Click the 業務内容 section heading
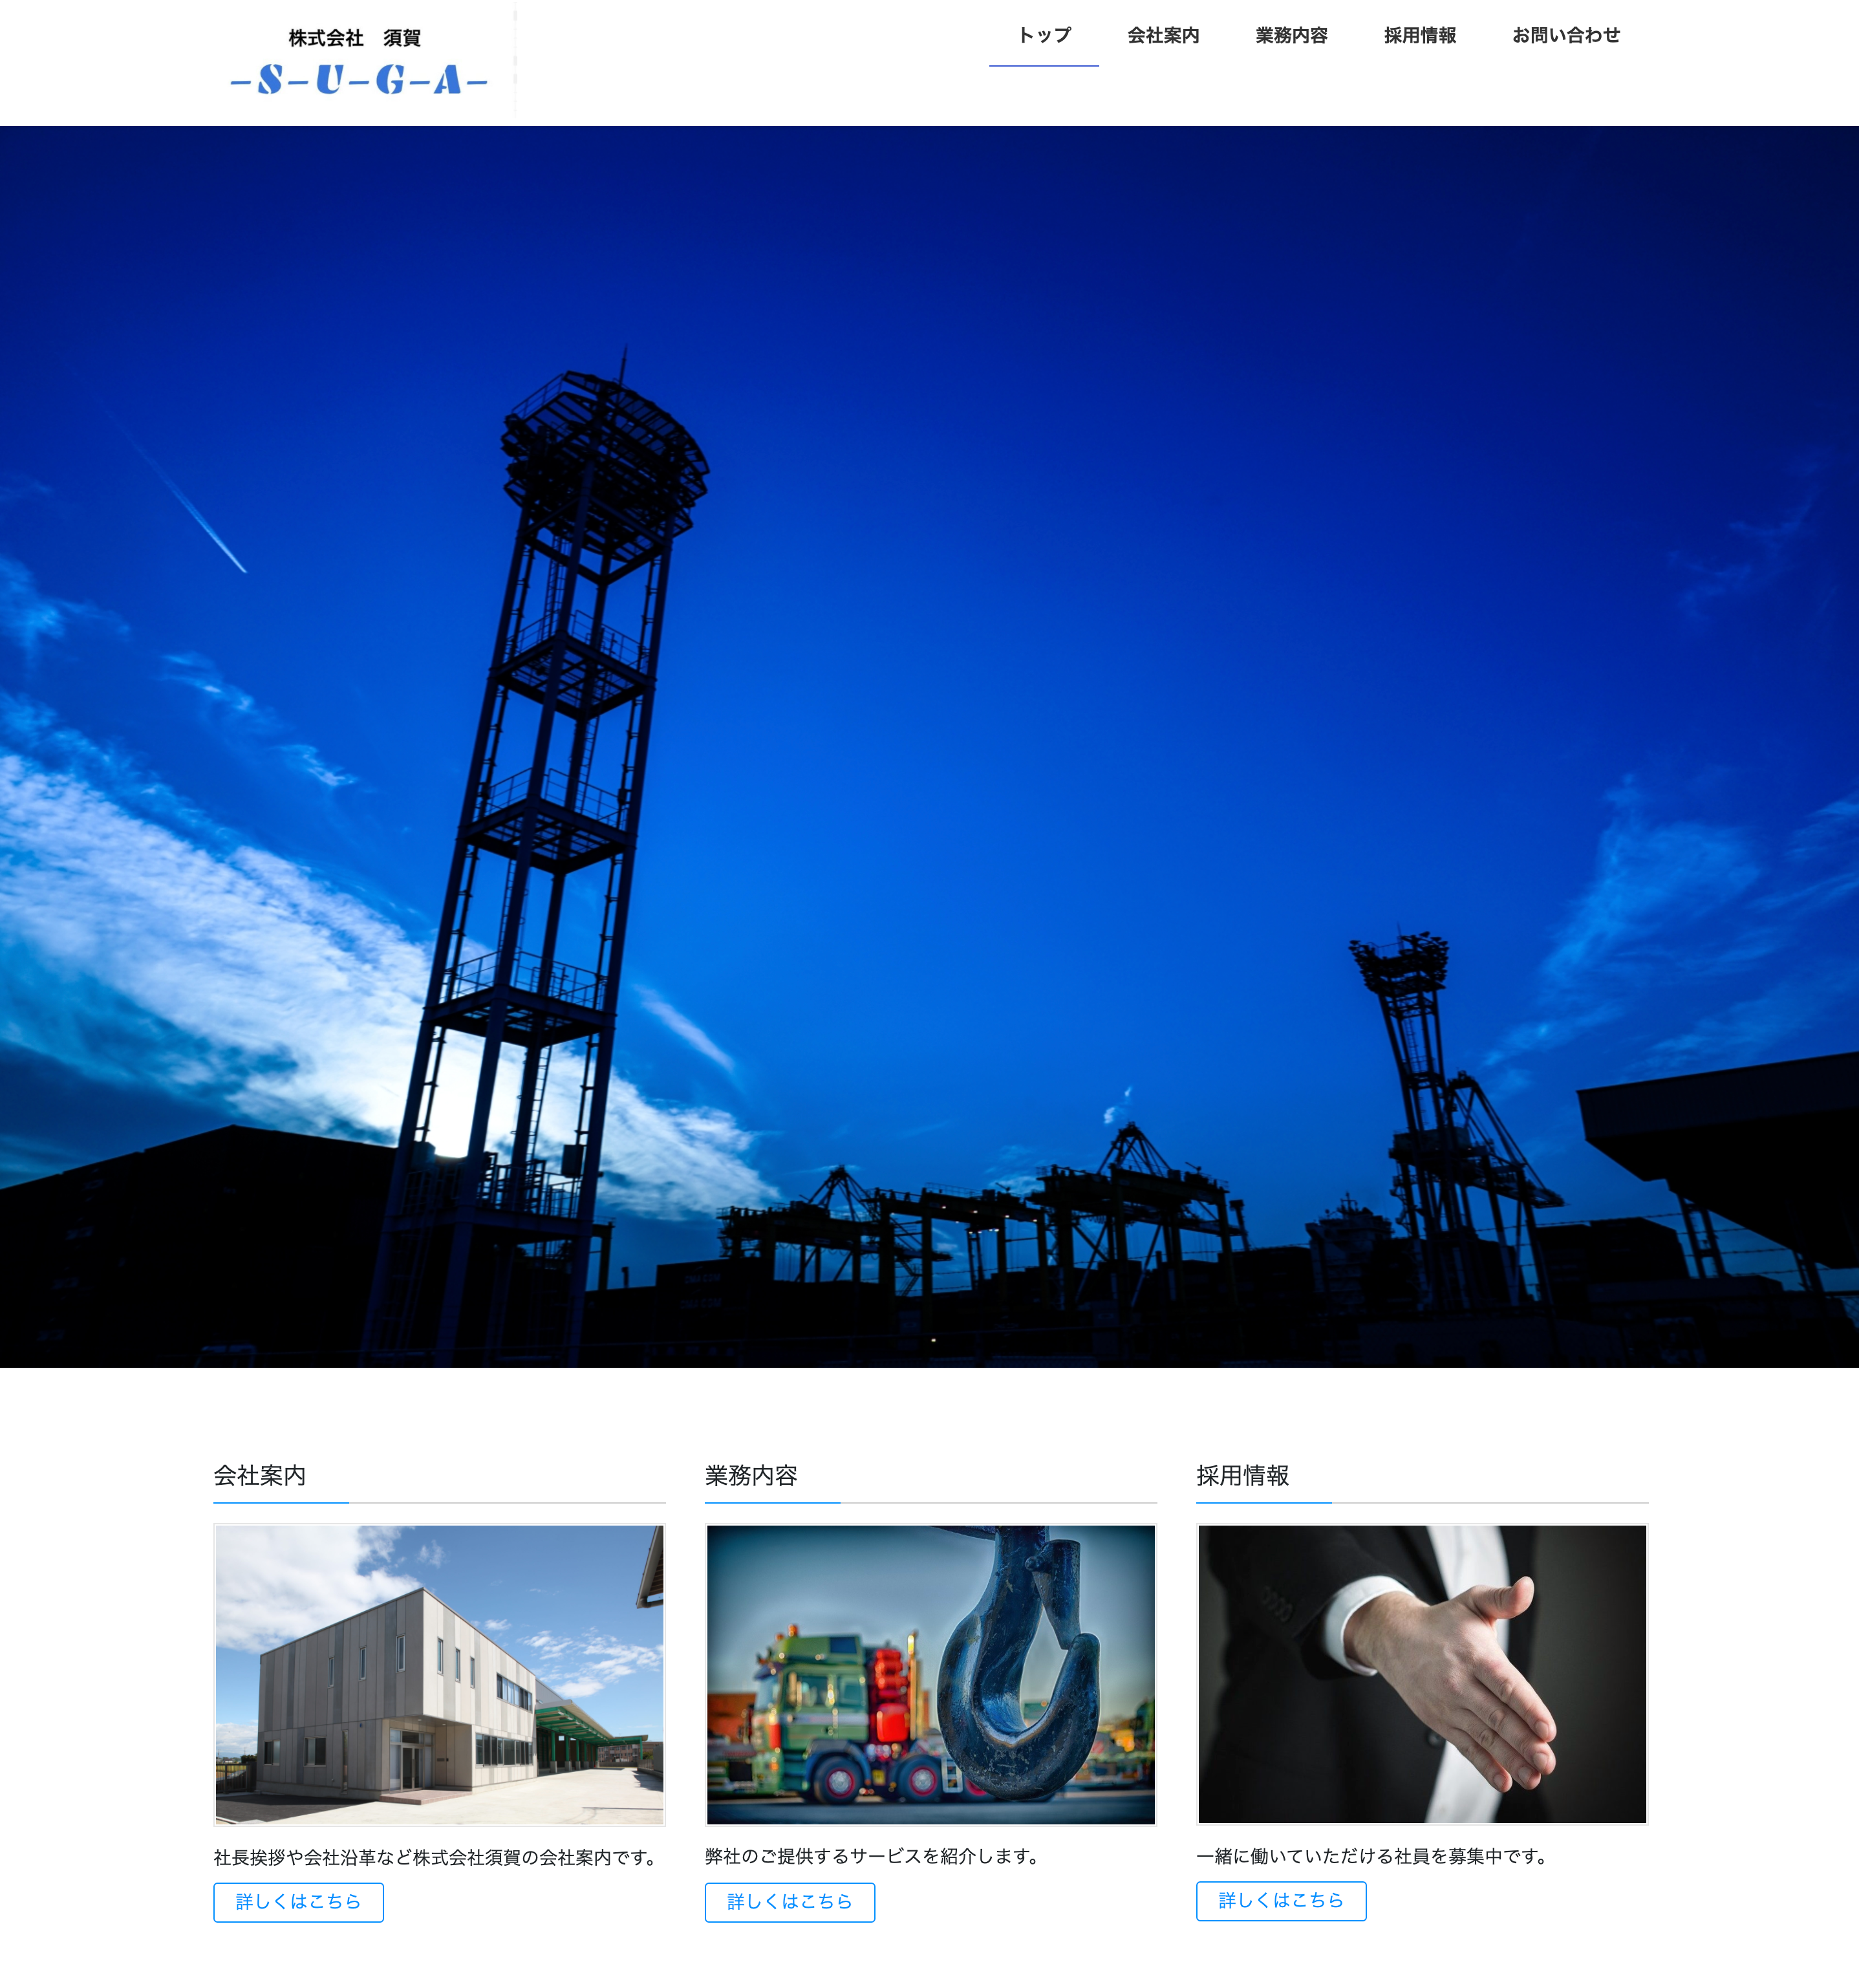This screenshot has height=1988, width=1859. [x=751, y=1475]
